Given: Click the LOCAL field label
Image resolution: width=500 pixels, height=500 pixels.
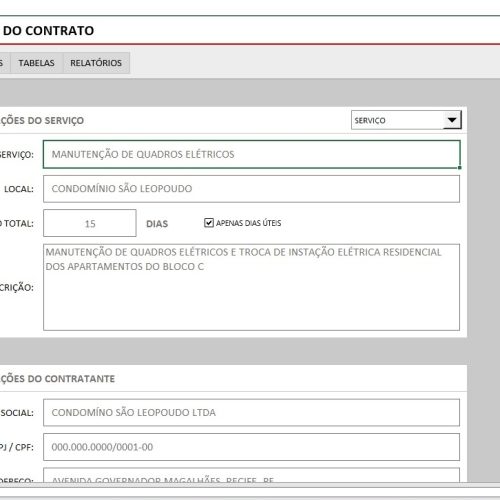Looking at the screenshot, I should [x=19, y=189].
